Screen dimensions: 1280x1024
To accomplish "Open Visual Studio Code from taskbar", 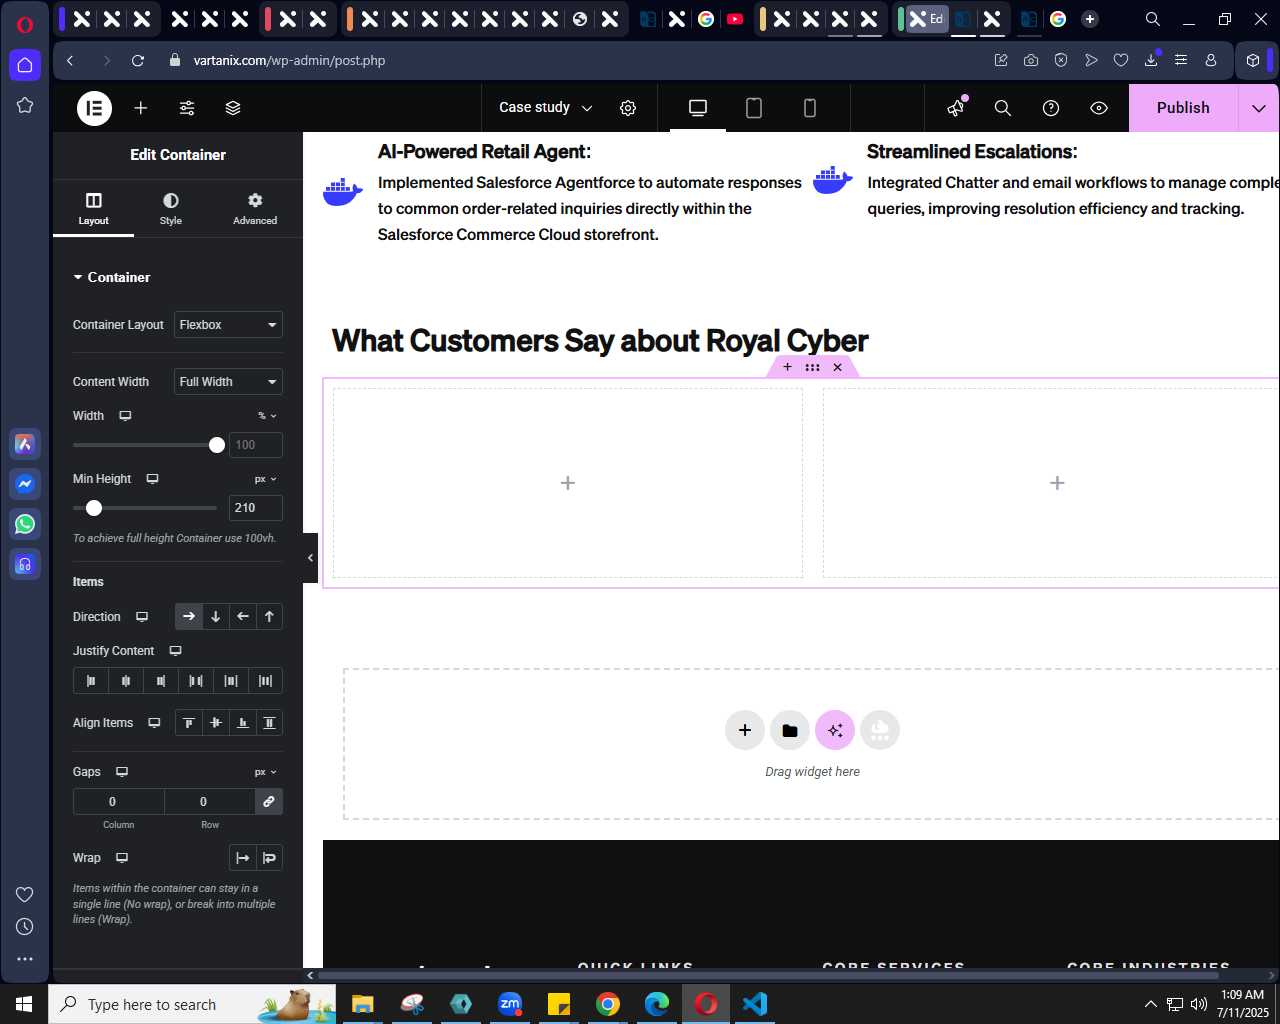I will click(x=755, y=1004).
